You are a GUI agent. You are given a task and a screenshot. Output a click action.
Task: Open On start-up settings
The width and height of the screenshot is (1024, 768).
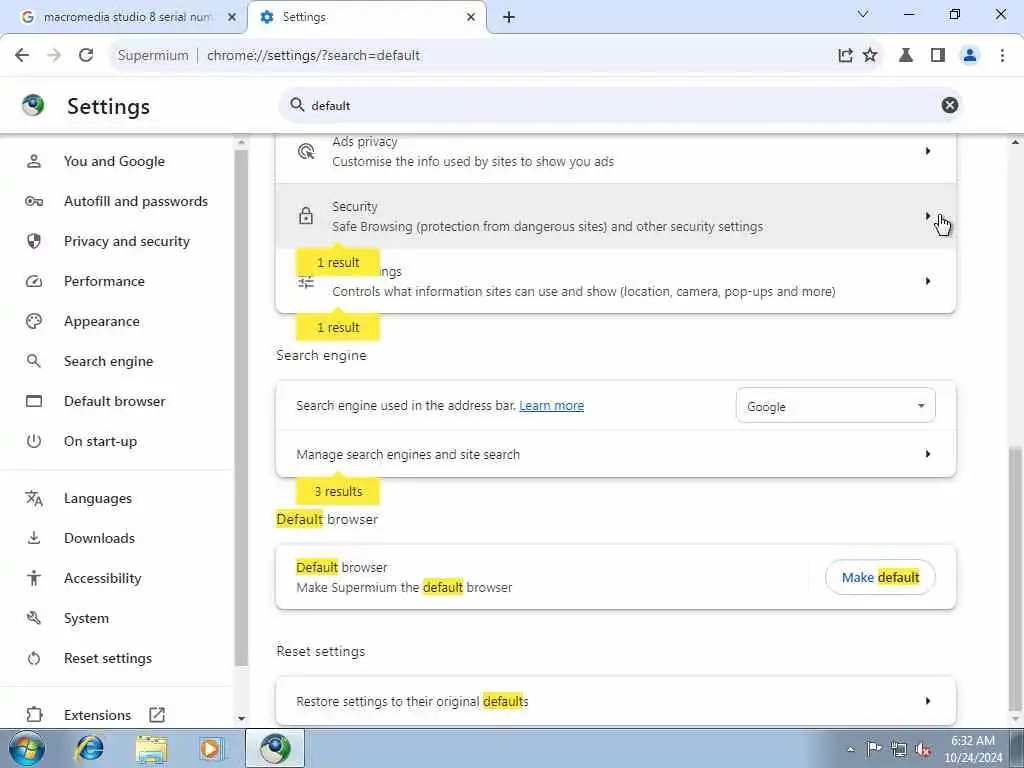coord(101,441)
